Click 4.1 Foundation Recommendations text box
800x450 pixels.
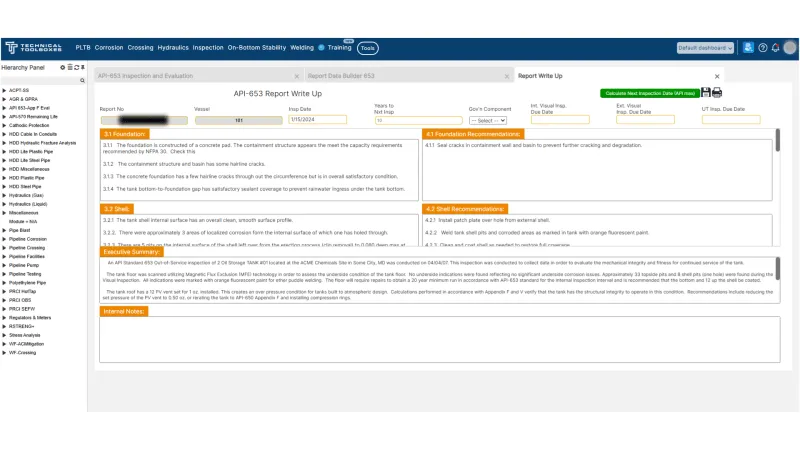[597, 169]
